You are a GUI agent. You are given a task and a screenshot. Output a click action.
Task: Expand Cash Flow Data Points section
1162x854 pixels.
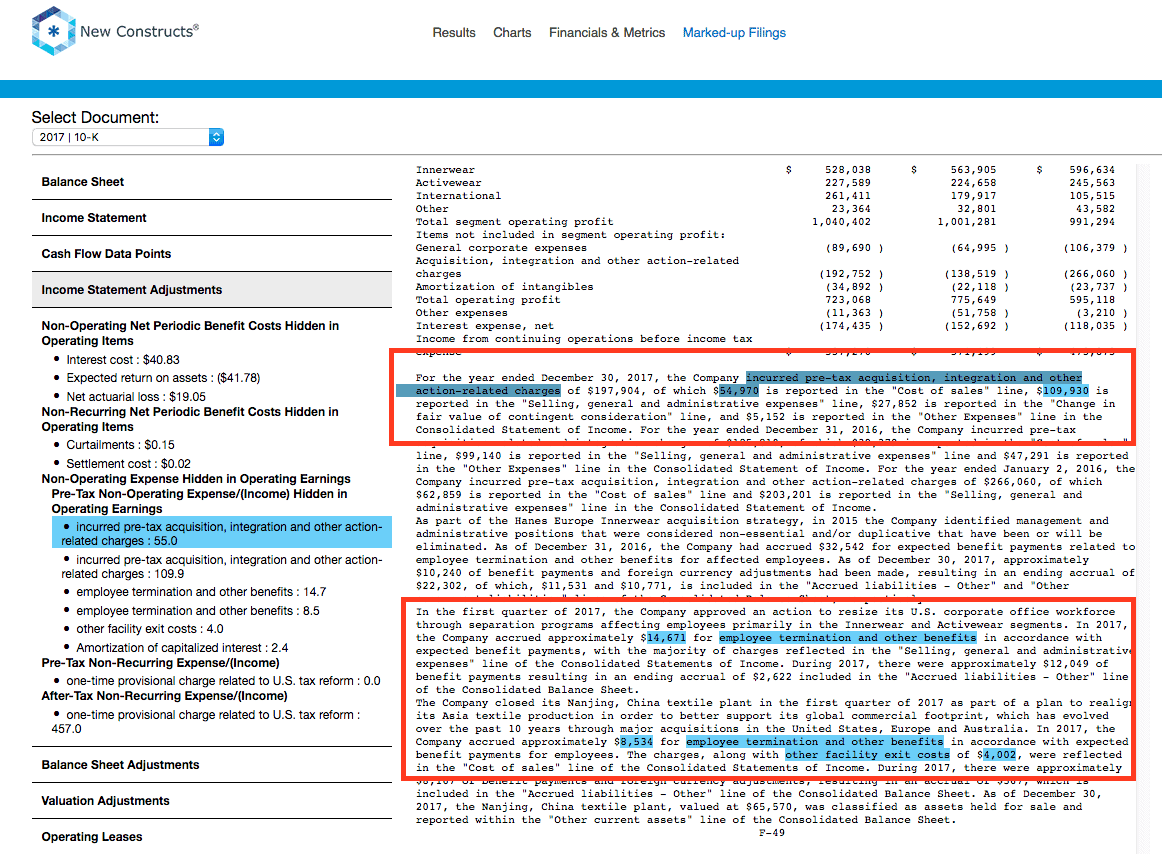[x=212, y=254]
